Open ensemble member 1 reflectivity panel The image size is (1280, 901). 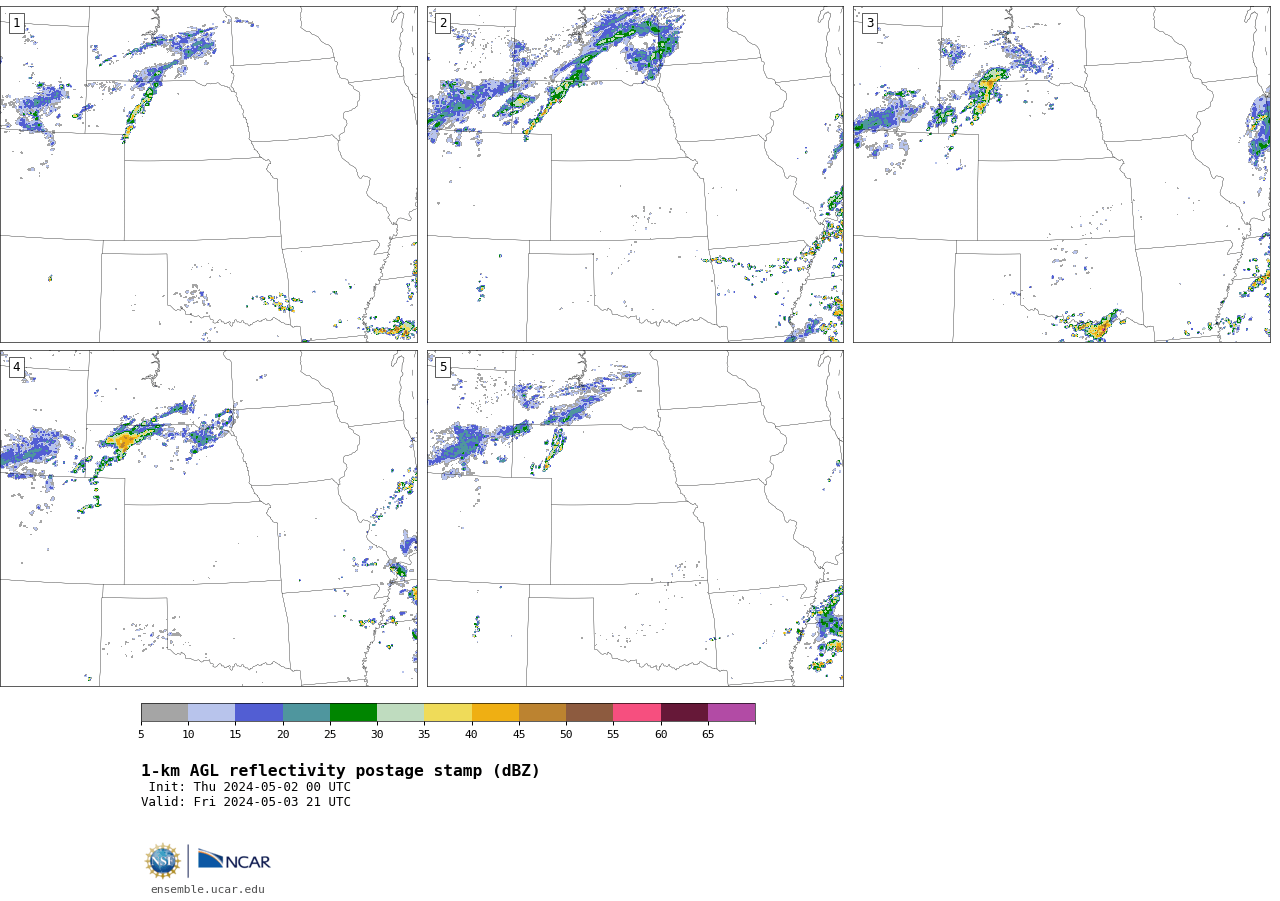point(208,174)
